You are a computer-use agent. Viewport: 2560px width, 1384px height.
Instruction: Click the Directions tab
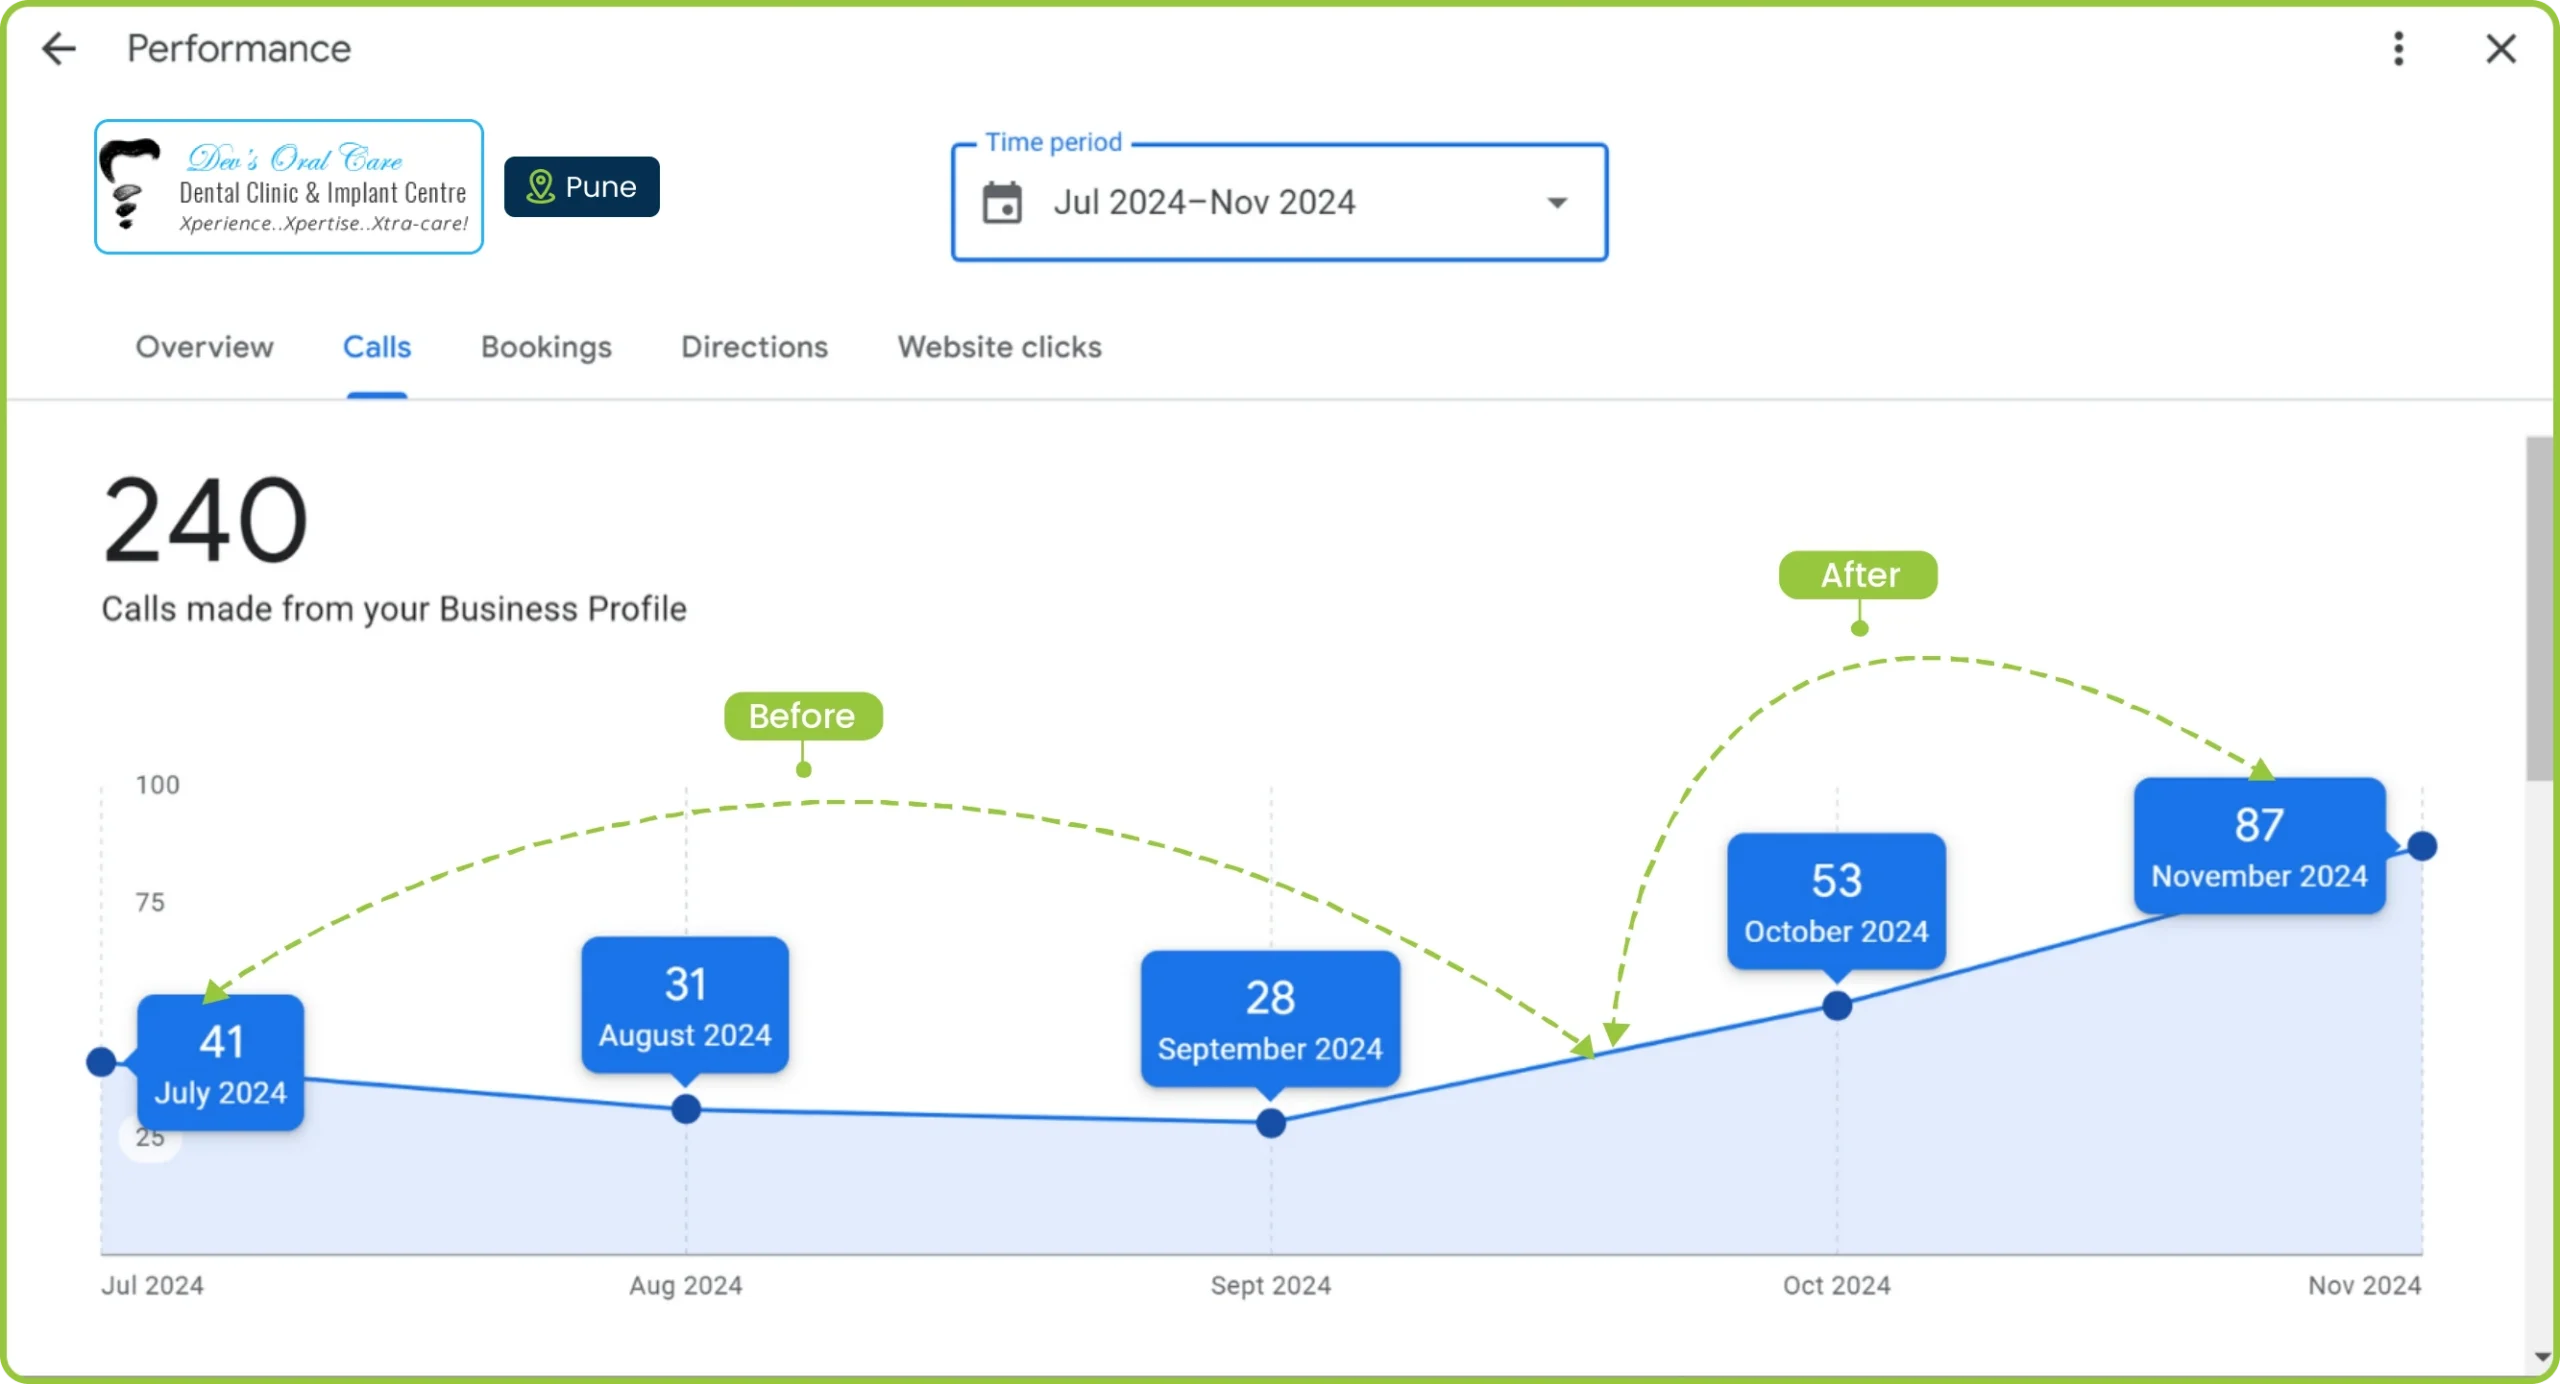point(753,348)
